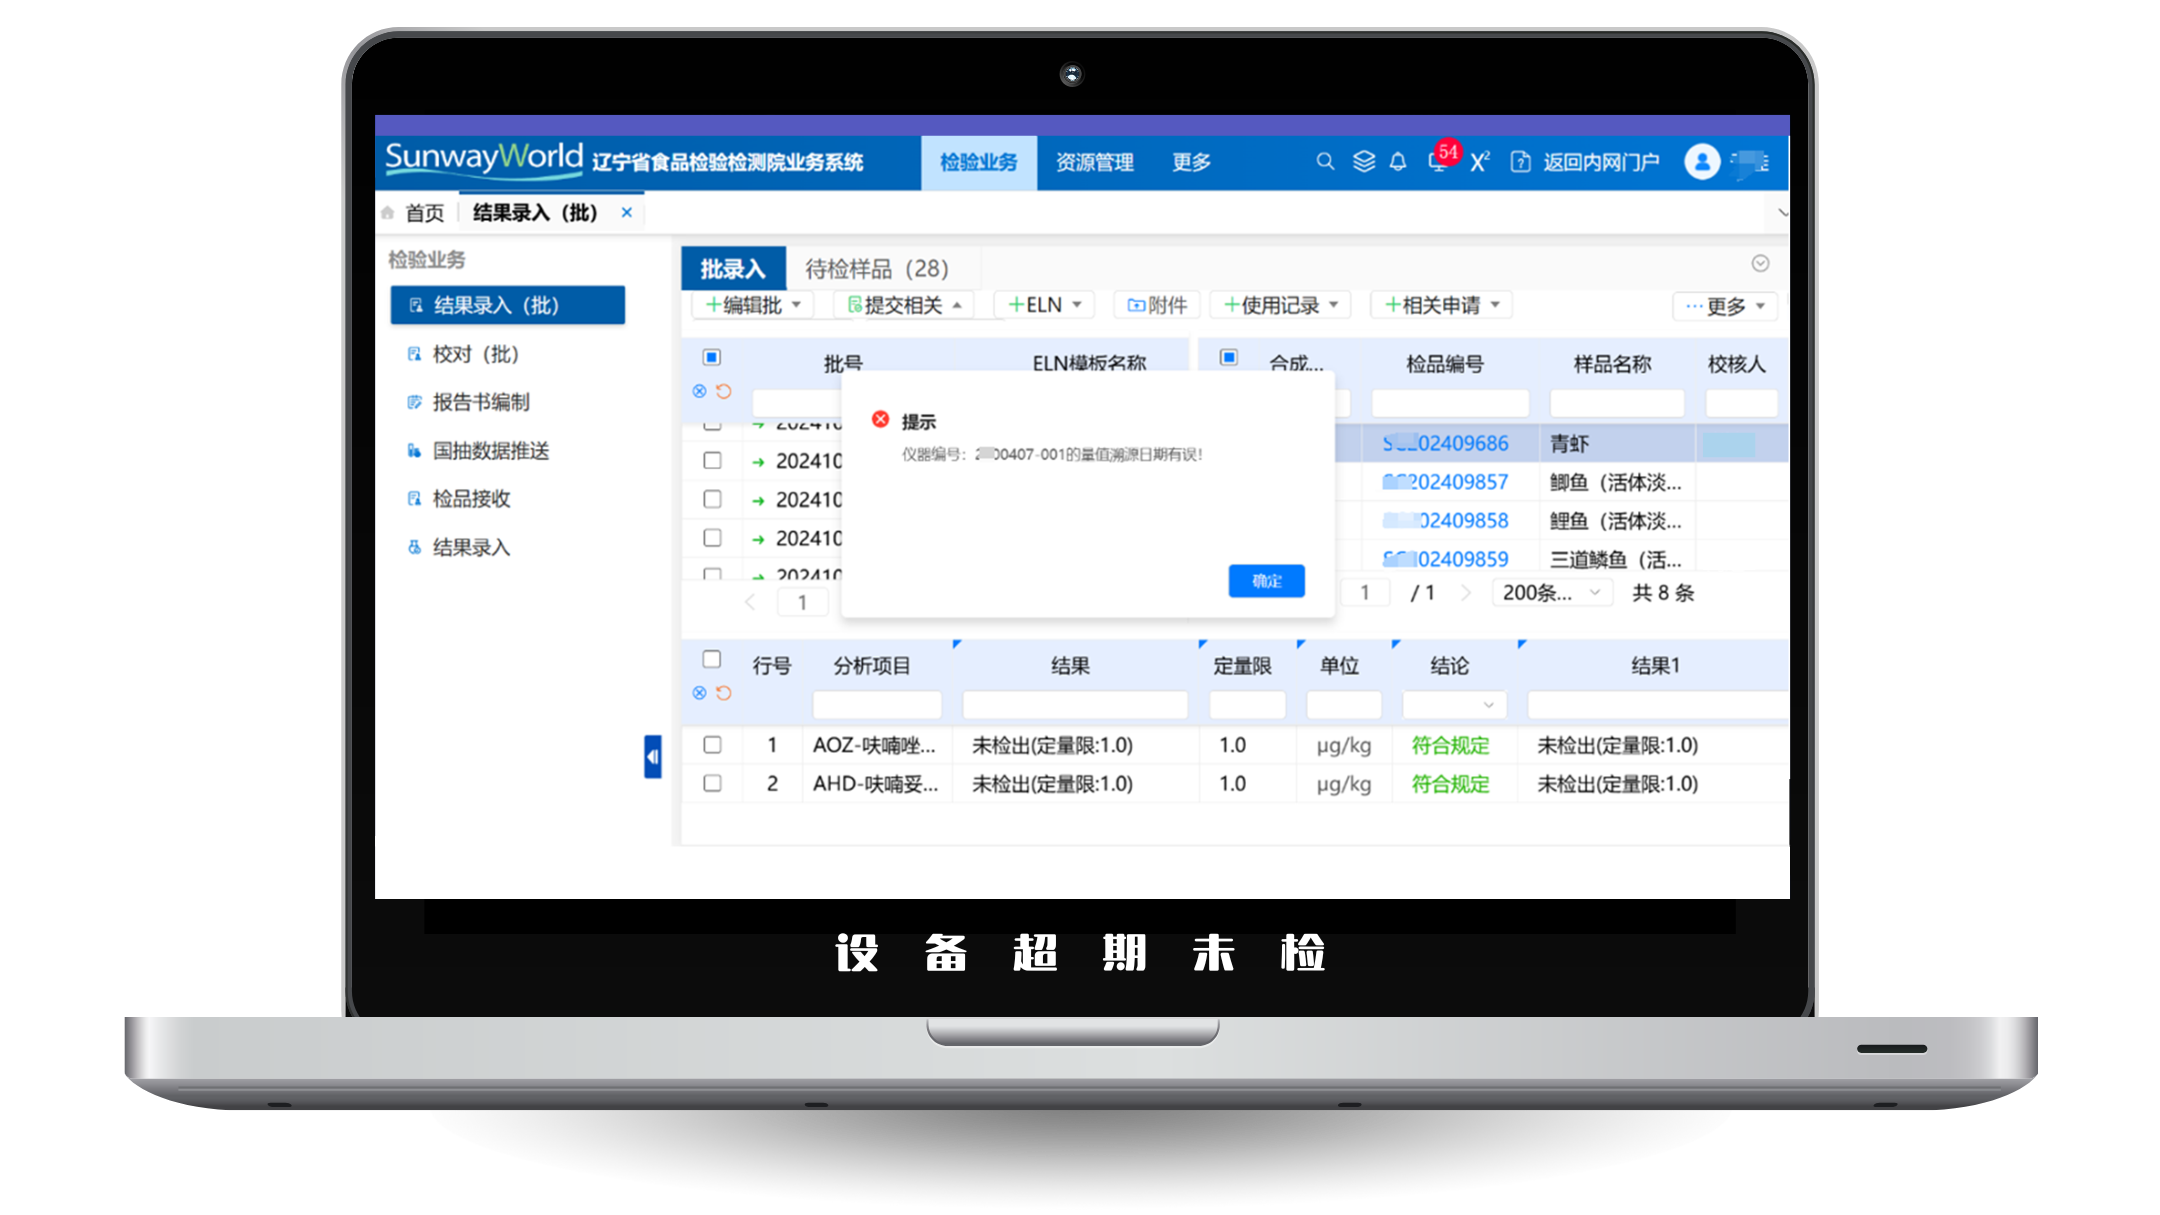Screen dimensions: 2160x1215
Task: Click the search magnifier icon in header
Action: click(1325, 161)
